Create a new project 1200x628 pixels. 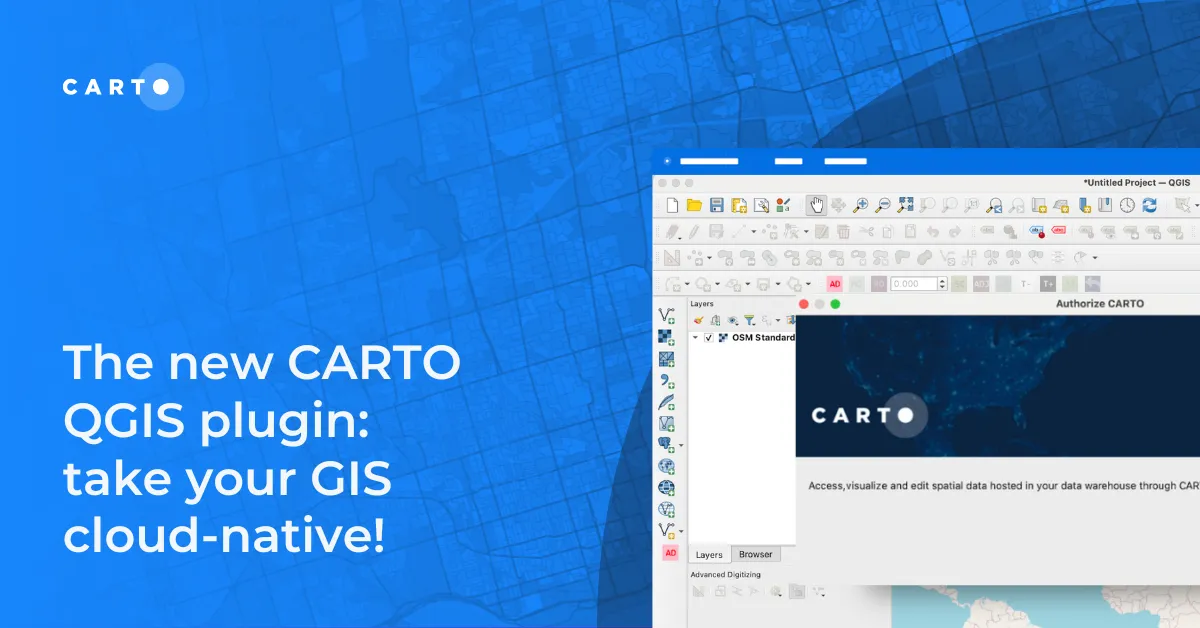673,205
